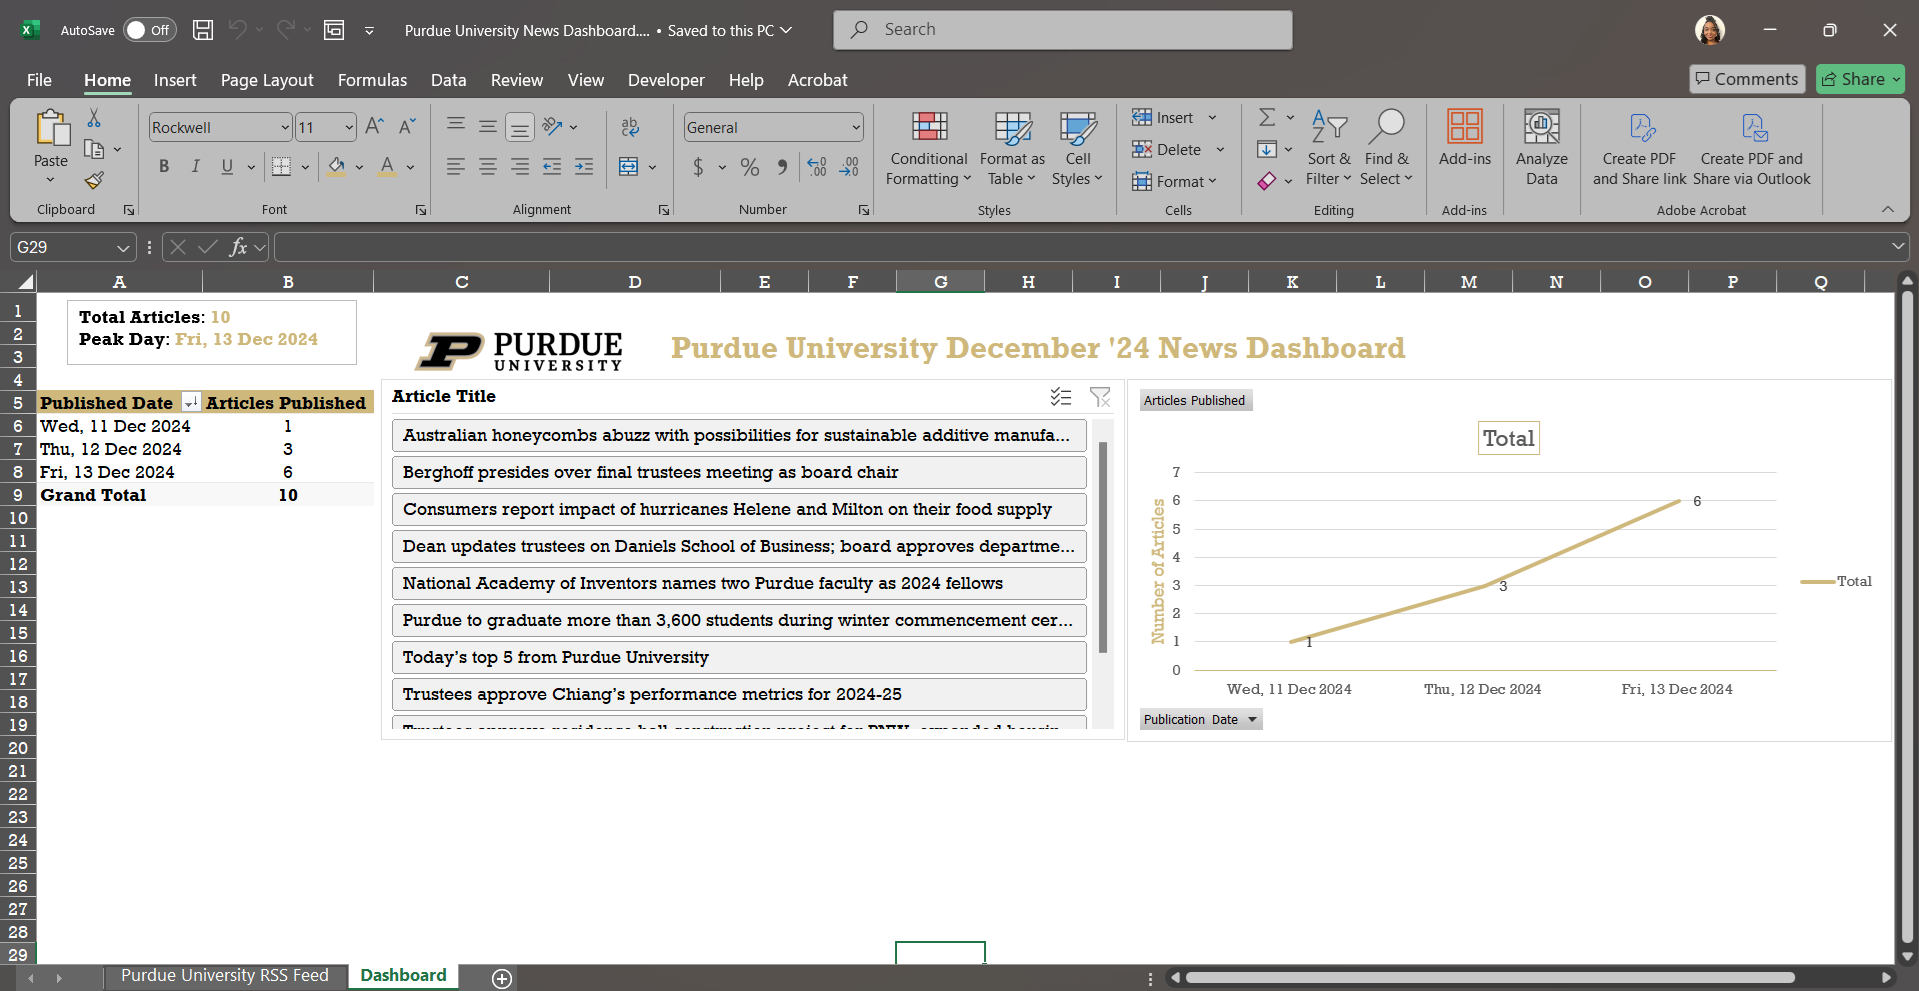This screenshot has width=1919, height=991.
Task: Toggle Italic formatting
Action: 196,167
